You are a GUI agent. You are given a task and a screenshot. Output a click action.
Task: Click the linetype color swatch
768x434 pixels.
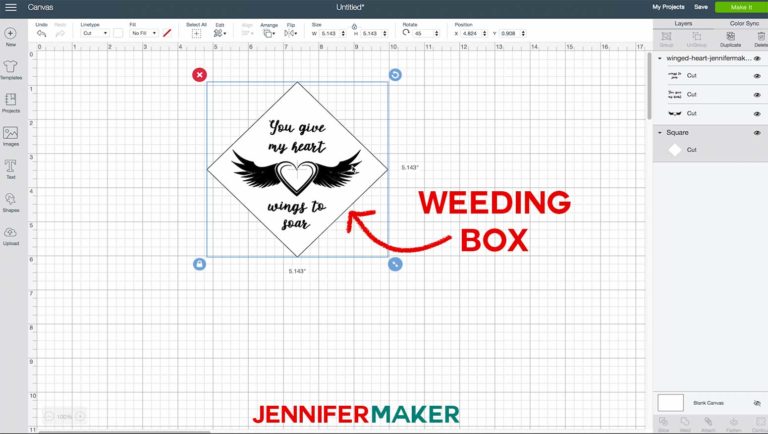point(118,33)
